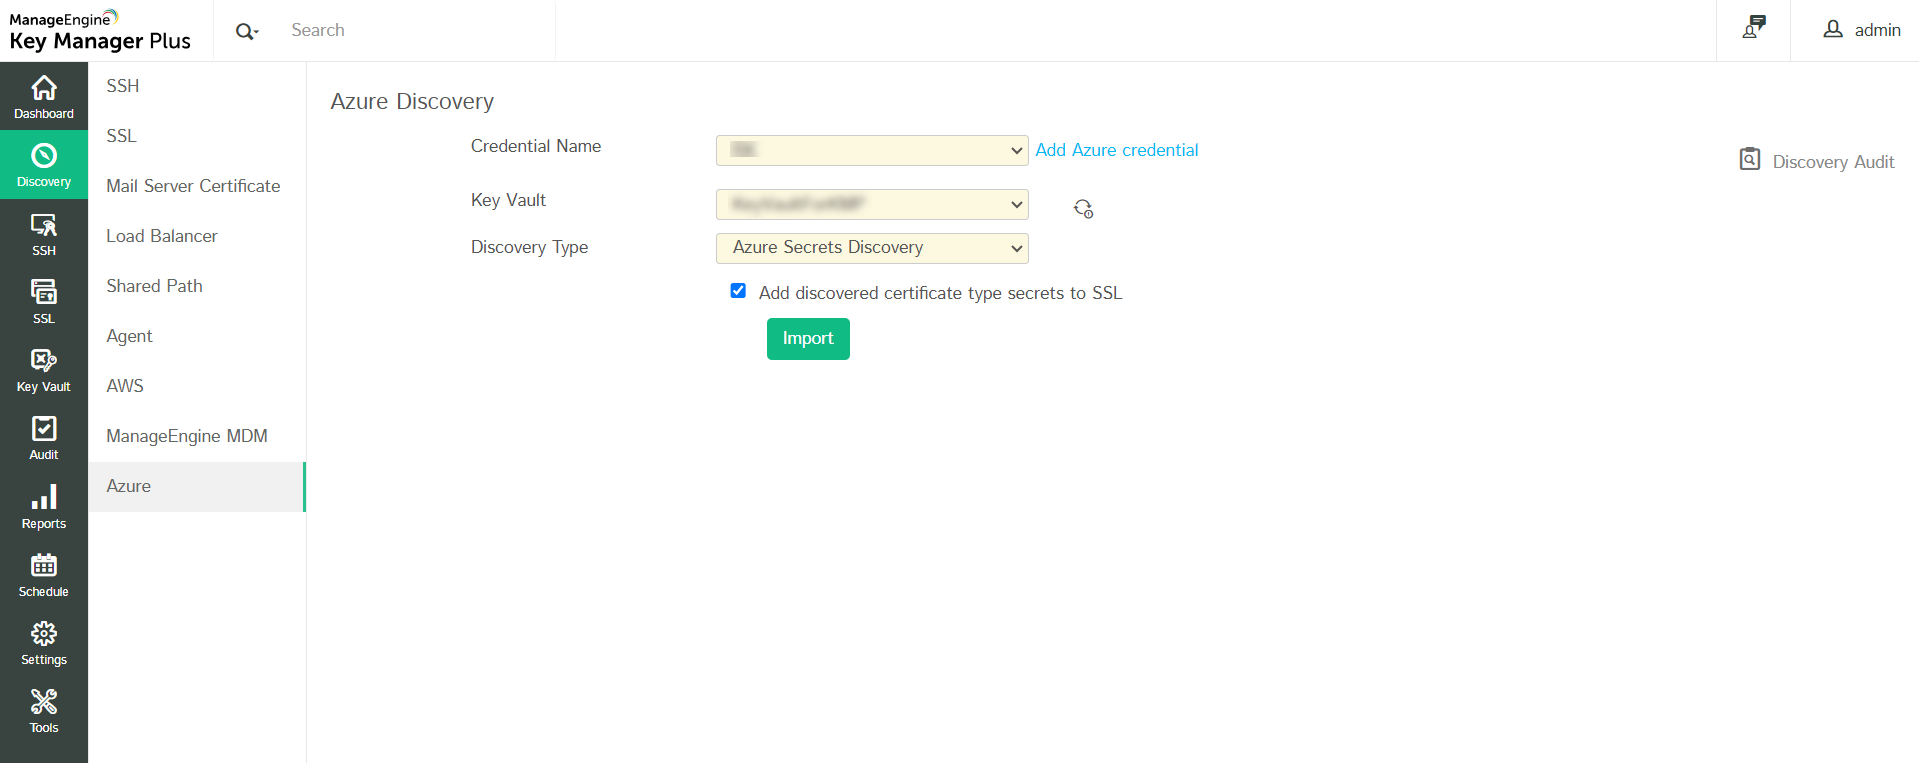This screenshot has height=763, width=1919.
Task: Click the Discovery Type label
Action: 529,247
